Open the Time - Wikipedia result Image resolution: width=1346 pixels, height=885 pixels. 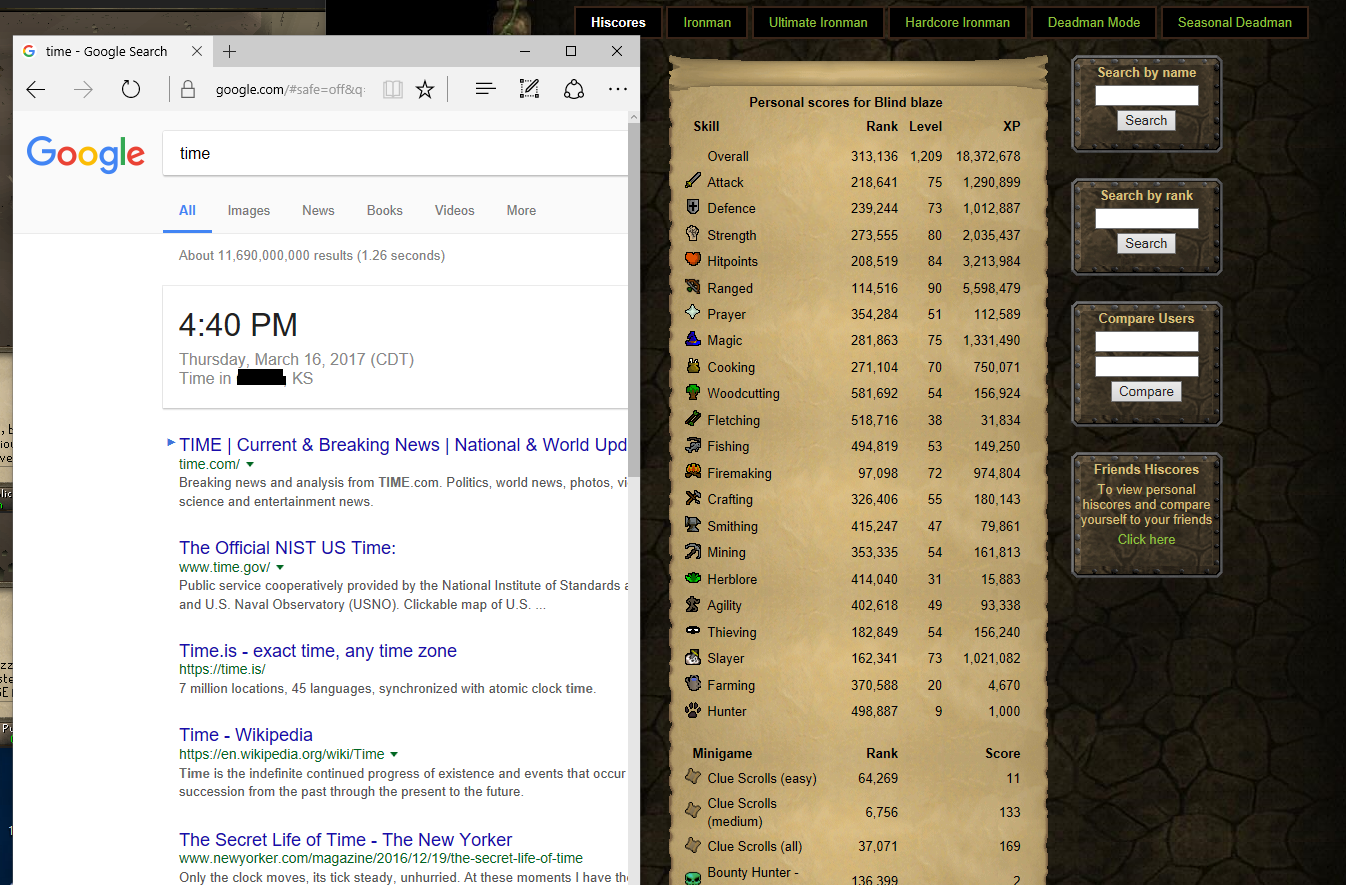pyautogui.click(x=246, y=735)
